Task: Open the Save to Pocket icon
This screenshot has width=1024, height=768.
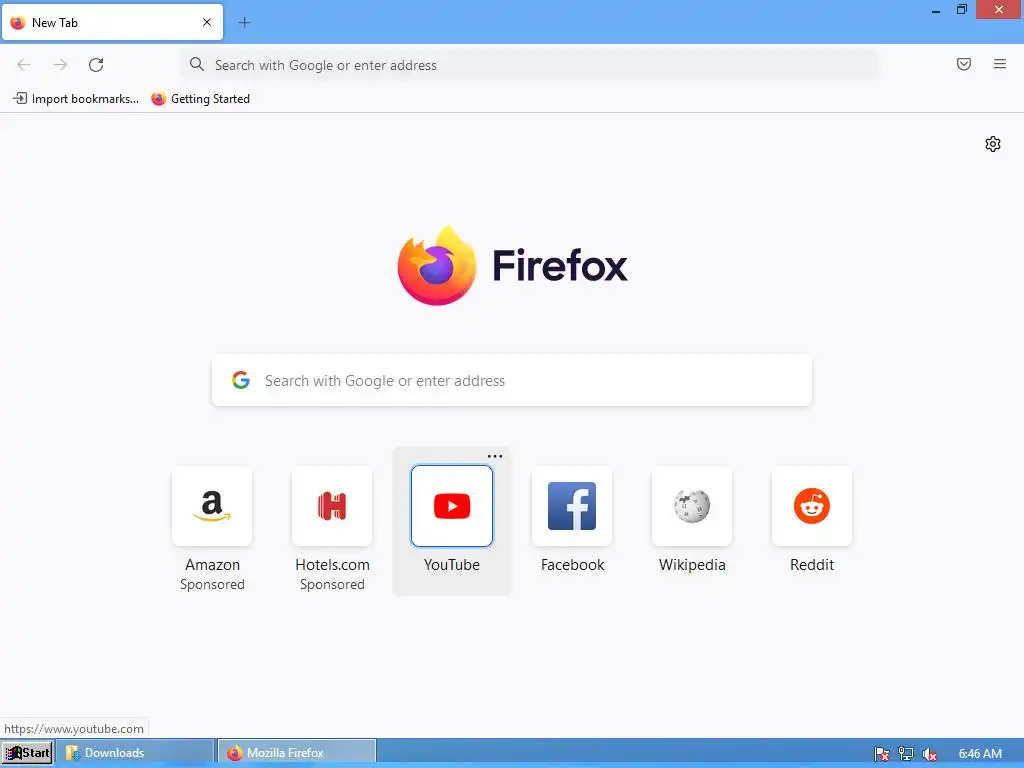Action: click(x=964, y=64)
